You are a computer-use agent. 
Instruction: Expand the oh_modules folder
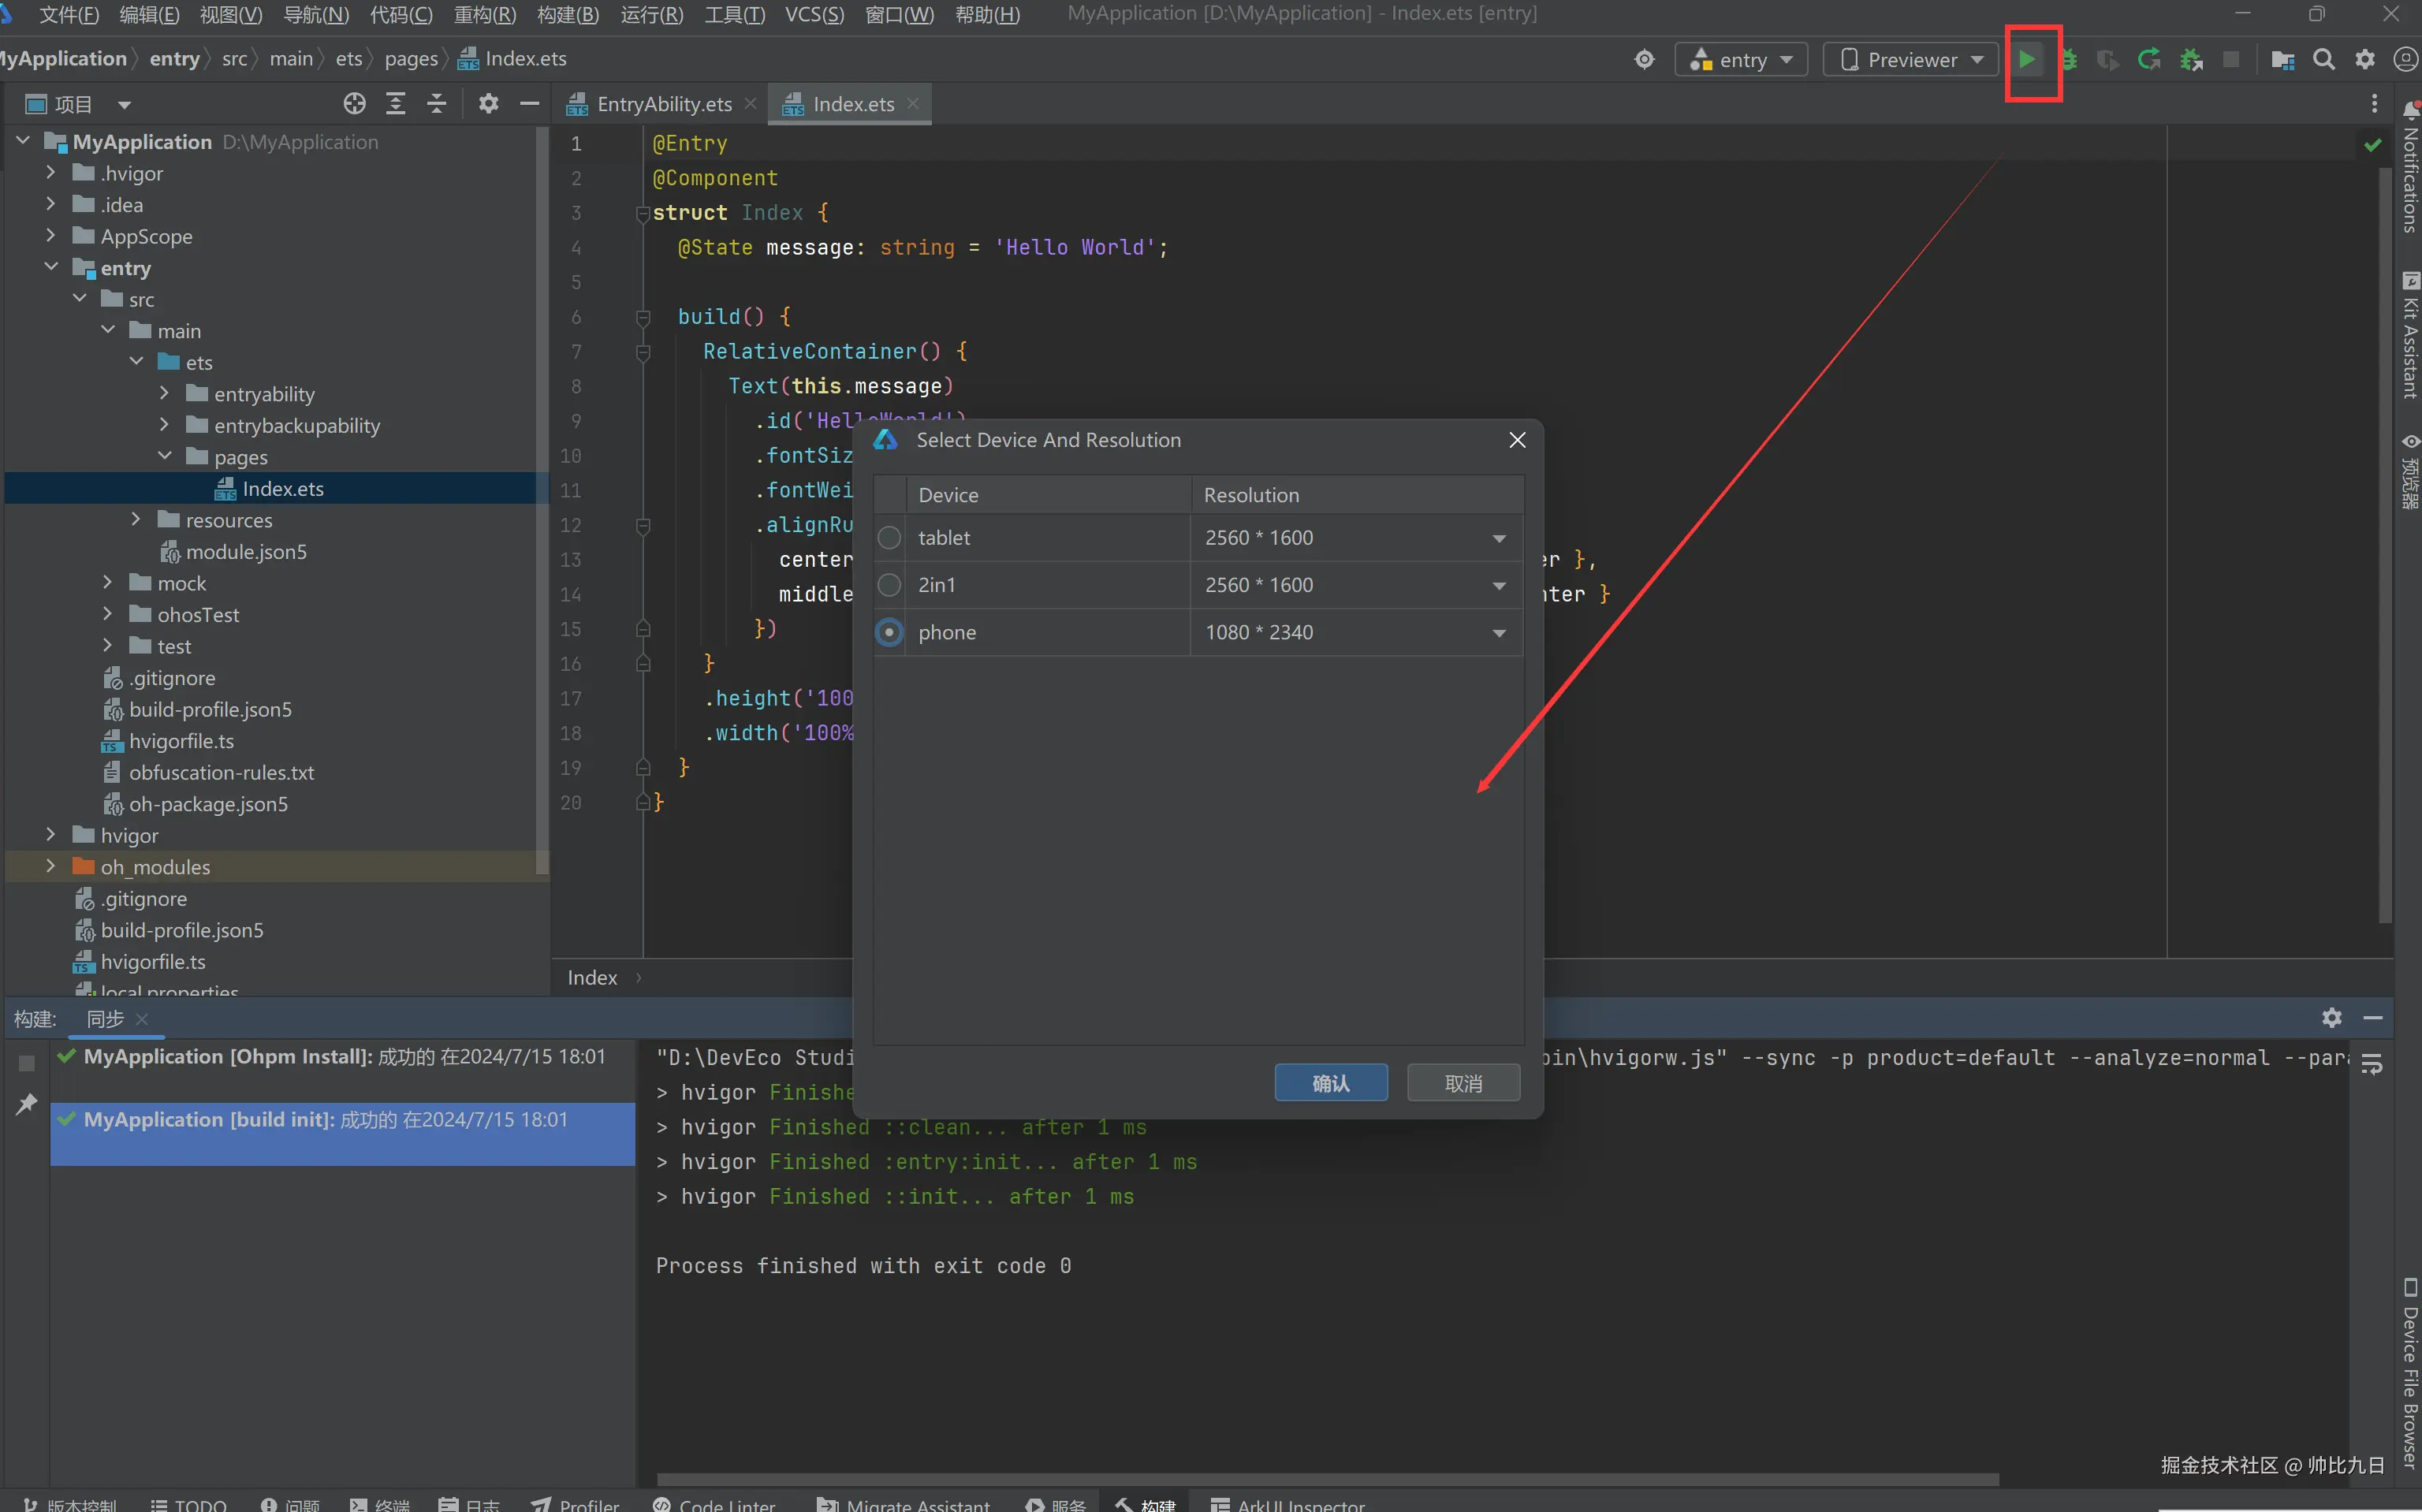pyautogui.click(x=51, y=867)
